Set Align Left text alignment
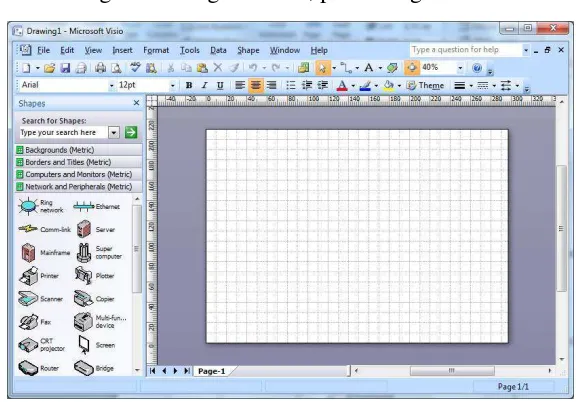Viewport: 576px width, 402px height. point(240,86)
